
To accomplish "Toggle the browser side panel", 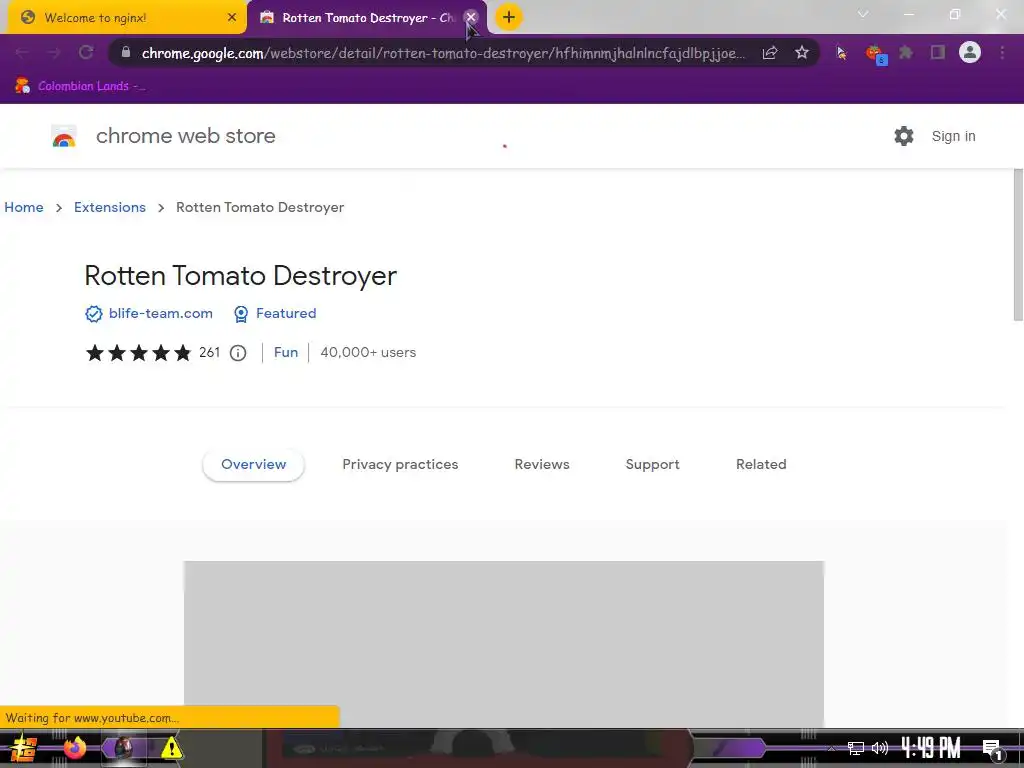I will click(938, 52).
